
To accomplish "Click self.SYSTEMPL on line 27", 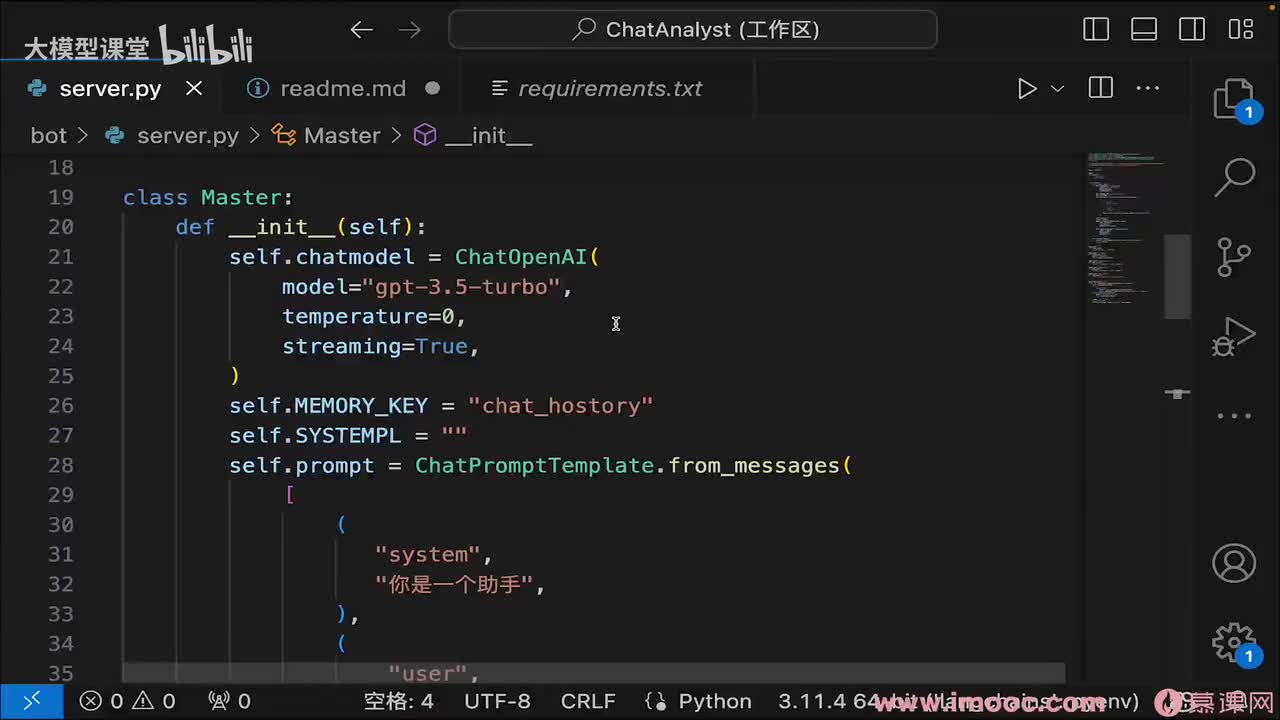I will [315, 436].
